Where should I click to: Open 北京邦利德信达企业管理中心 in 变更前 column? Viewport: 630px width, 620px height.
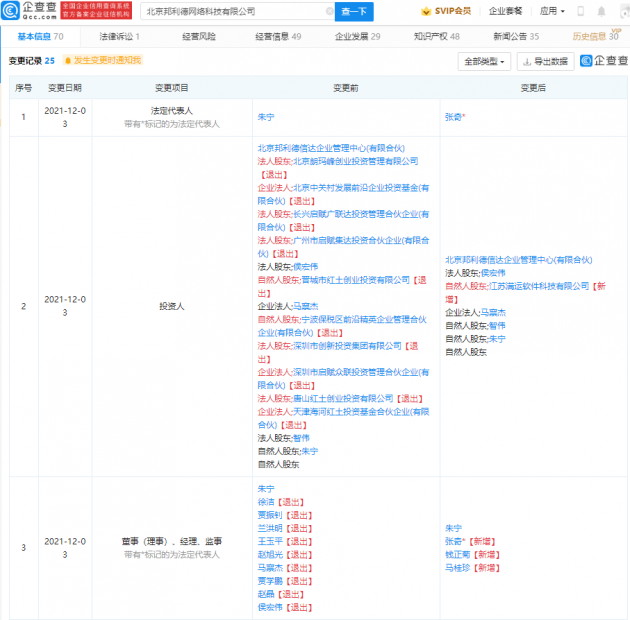click(331, 148)
